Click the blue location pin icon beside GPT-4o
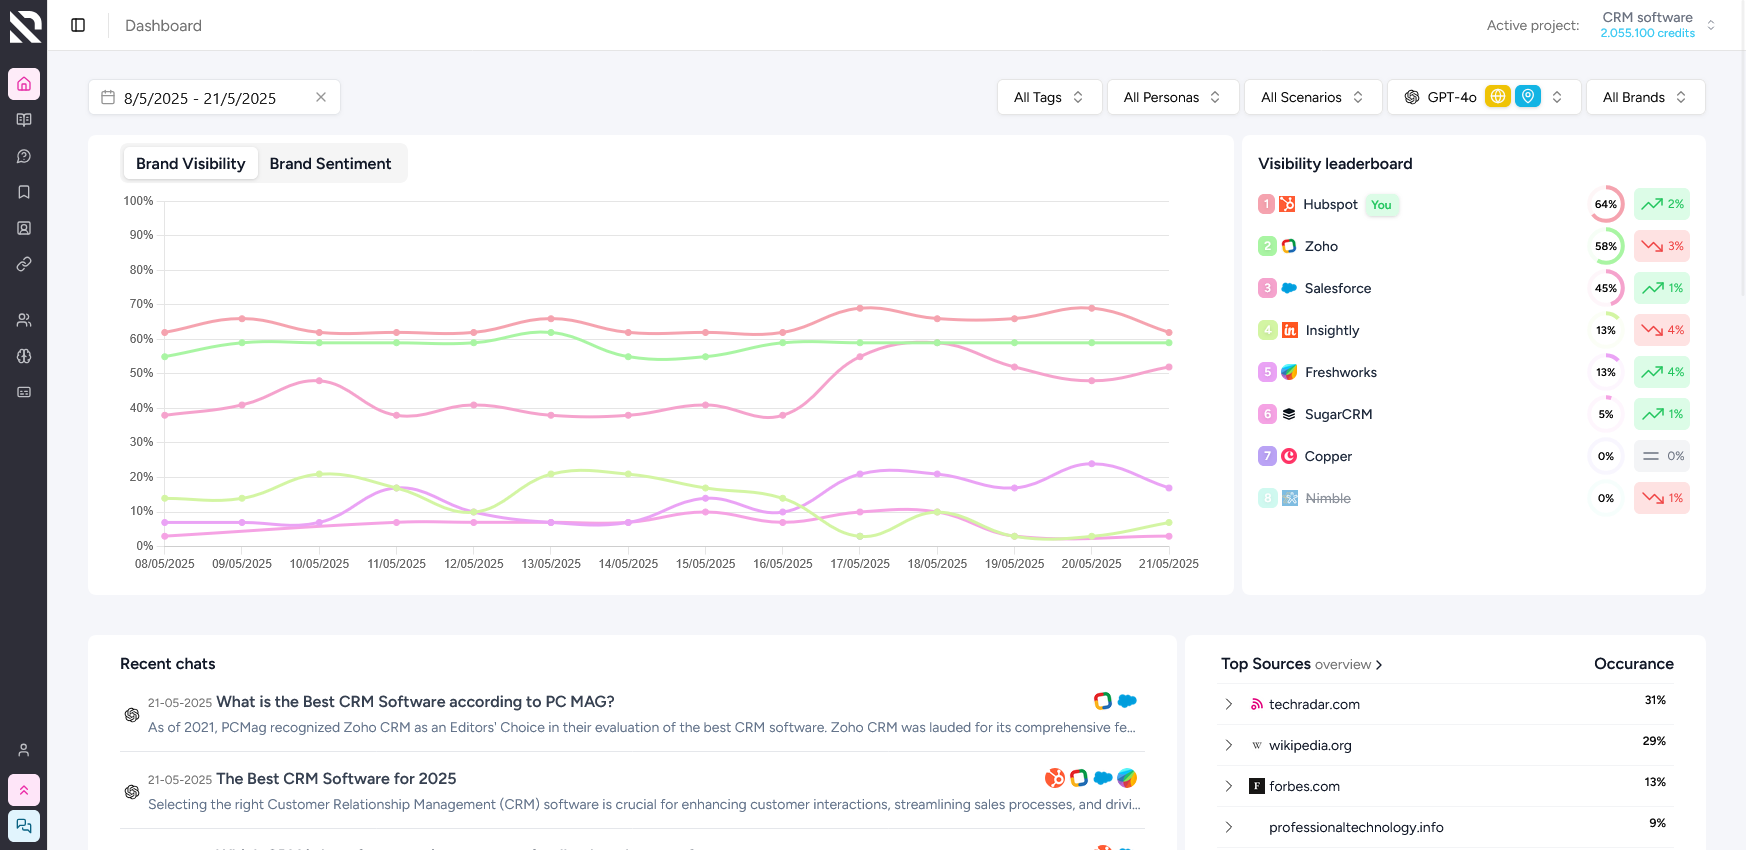1746x850 pixels. [1528, 96]
